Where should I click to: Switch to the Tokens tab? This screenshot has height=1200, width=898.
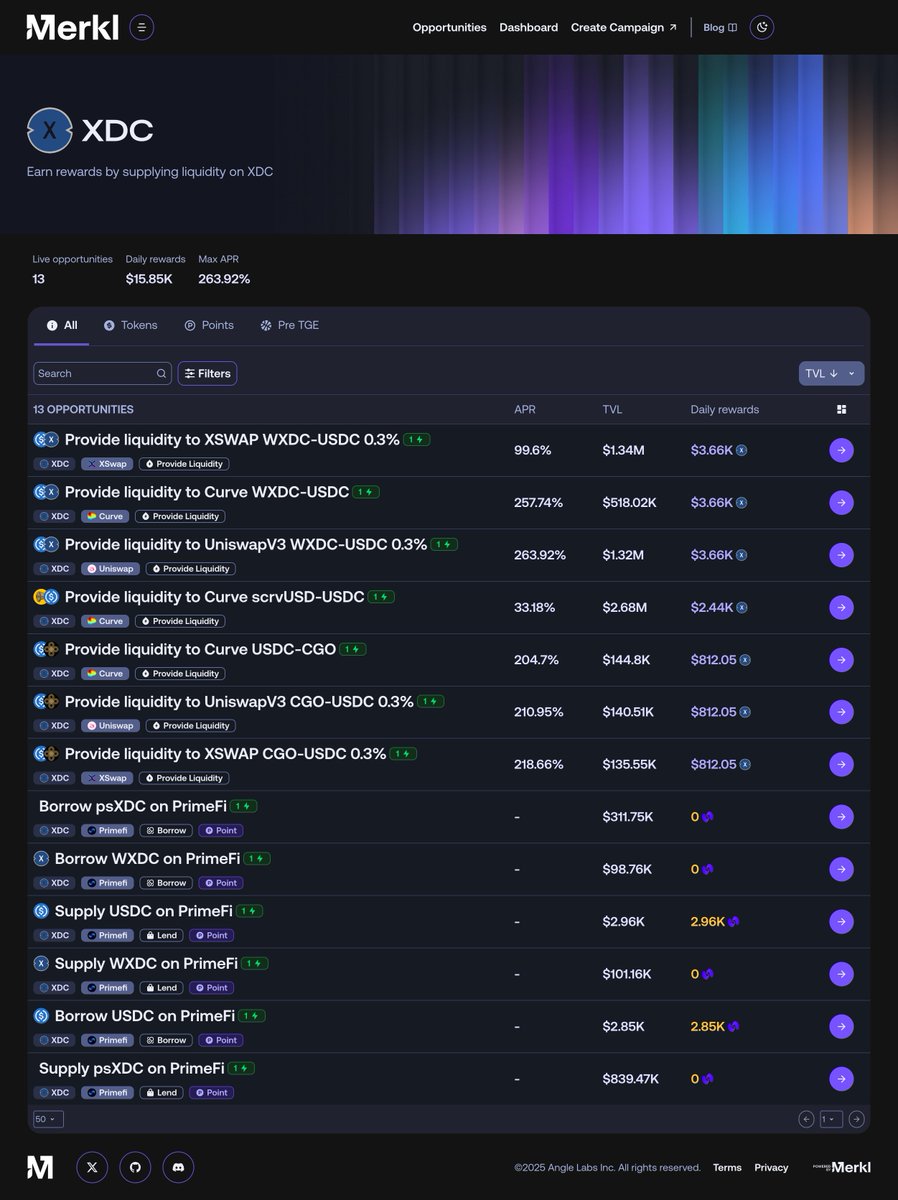click(131, 325)
